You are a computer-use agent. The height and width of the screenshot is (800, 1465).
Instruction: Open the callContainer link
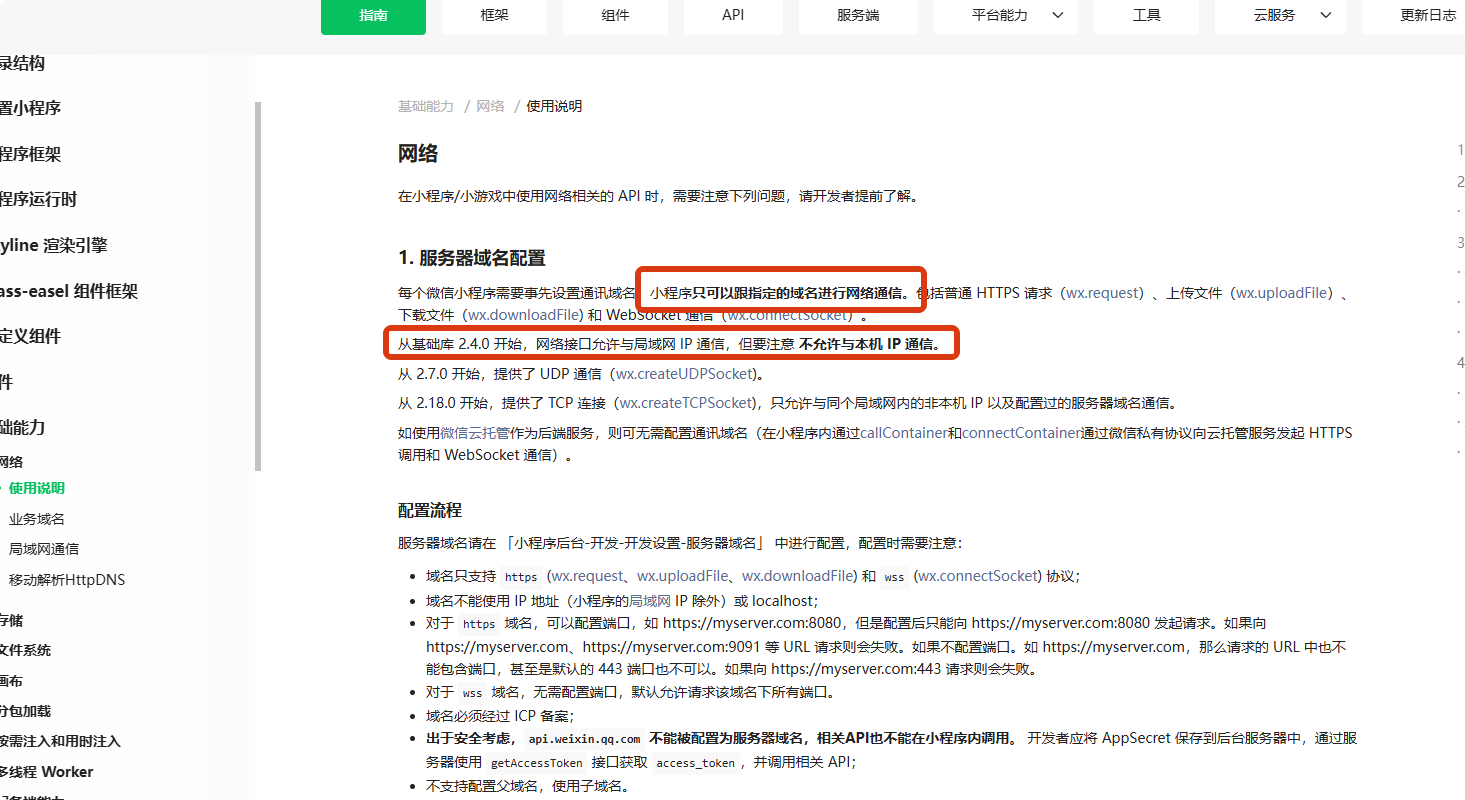(x=904, y=433)
